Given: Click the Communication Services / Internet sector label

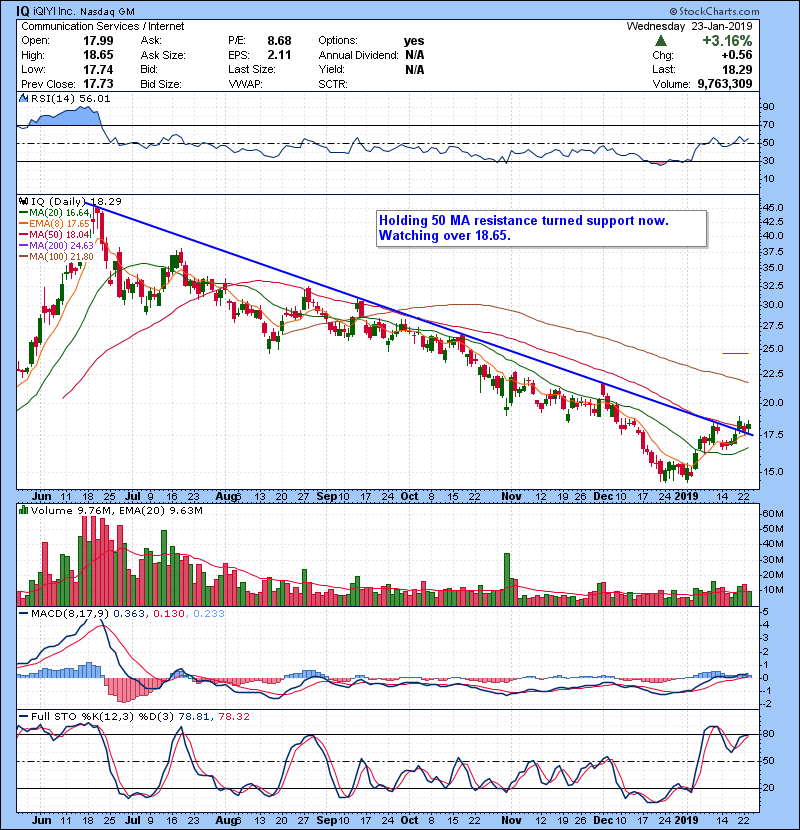Looking at the screenshot, I should click(x=103, y=26).
